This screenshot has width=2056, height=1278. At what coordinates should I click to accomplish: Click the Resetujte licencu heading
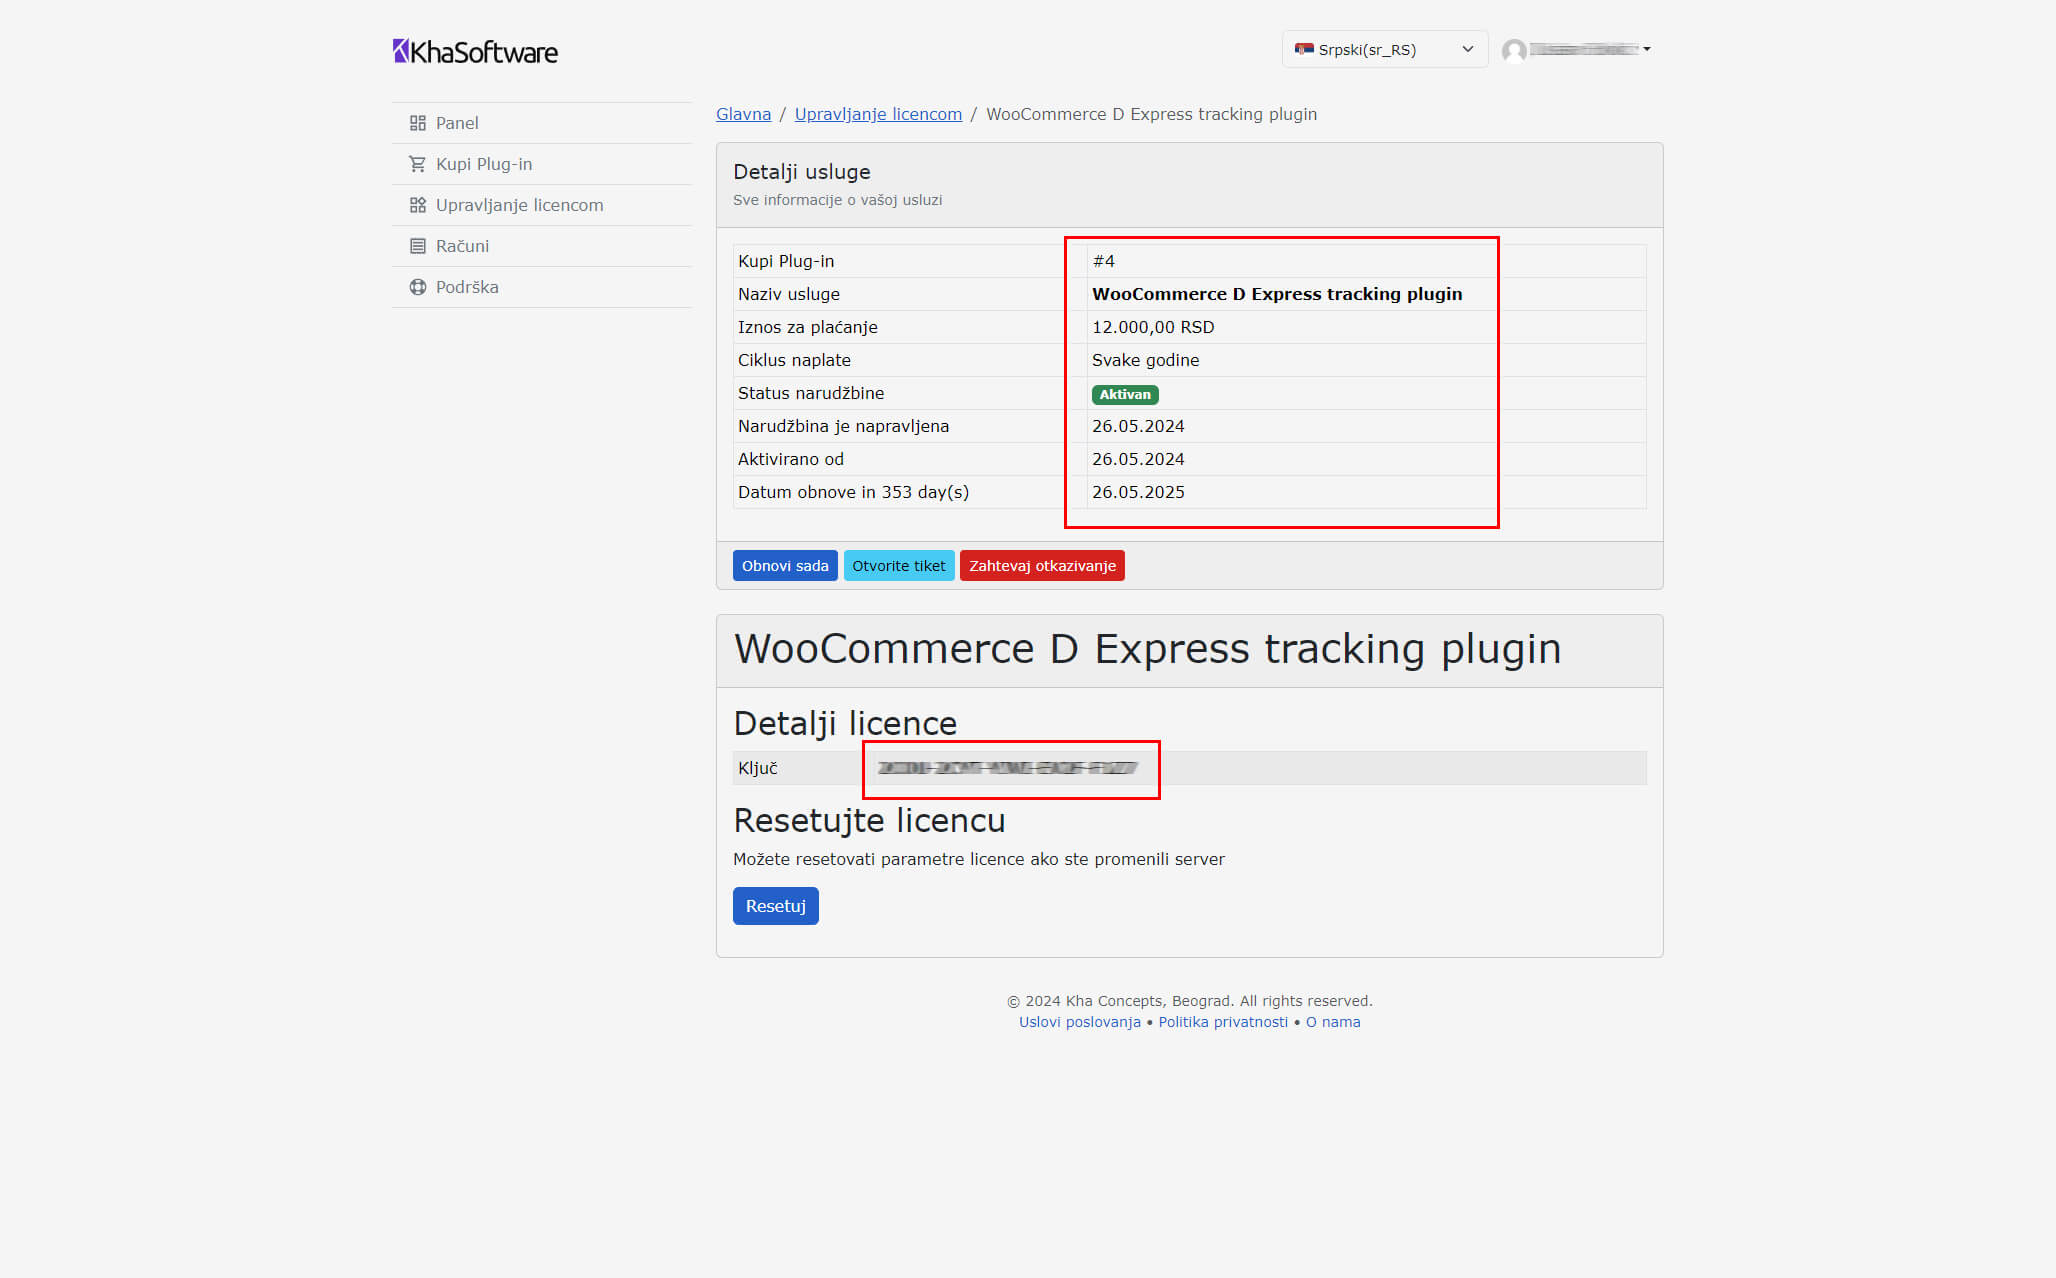[869, 821]
